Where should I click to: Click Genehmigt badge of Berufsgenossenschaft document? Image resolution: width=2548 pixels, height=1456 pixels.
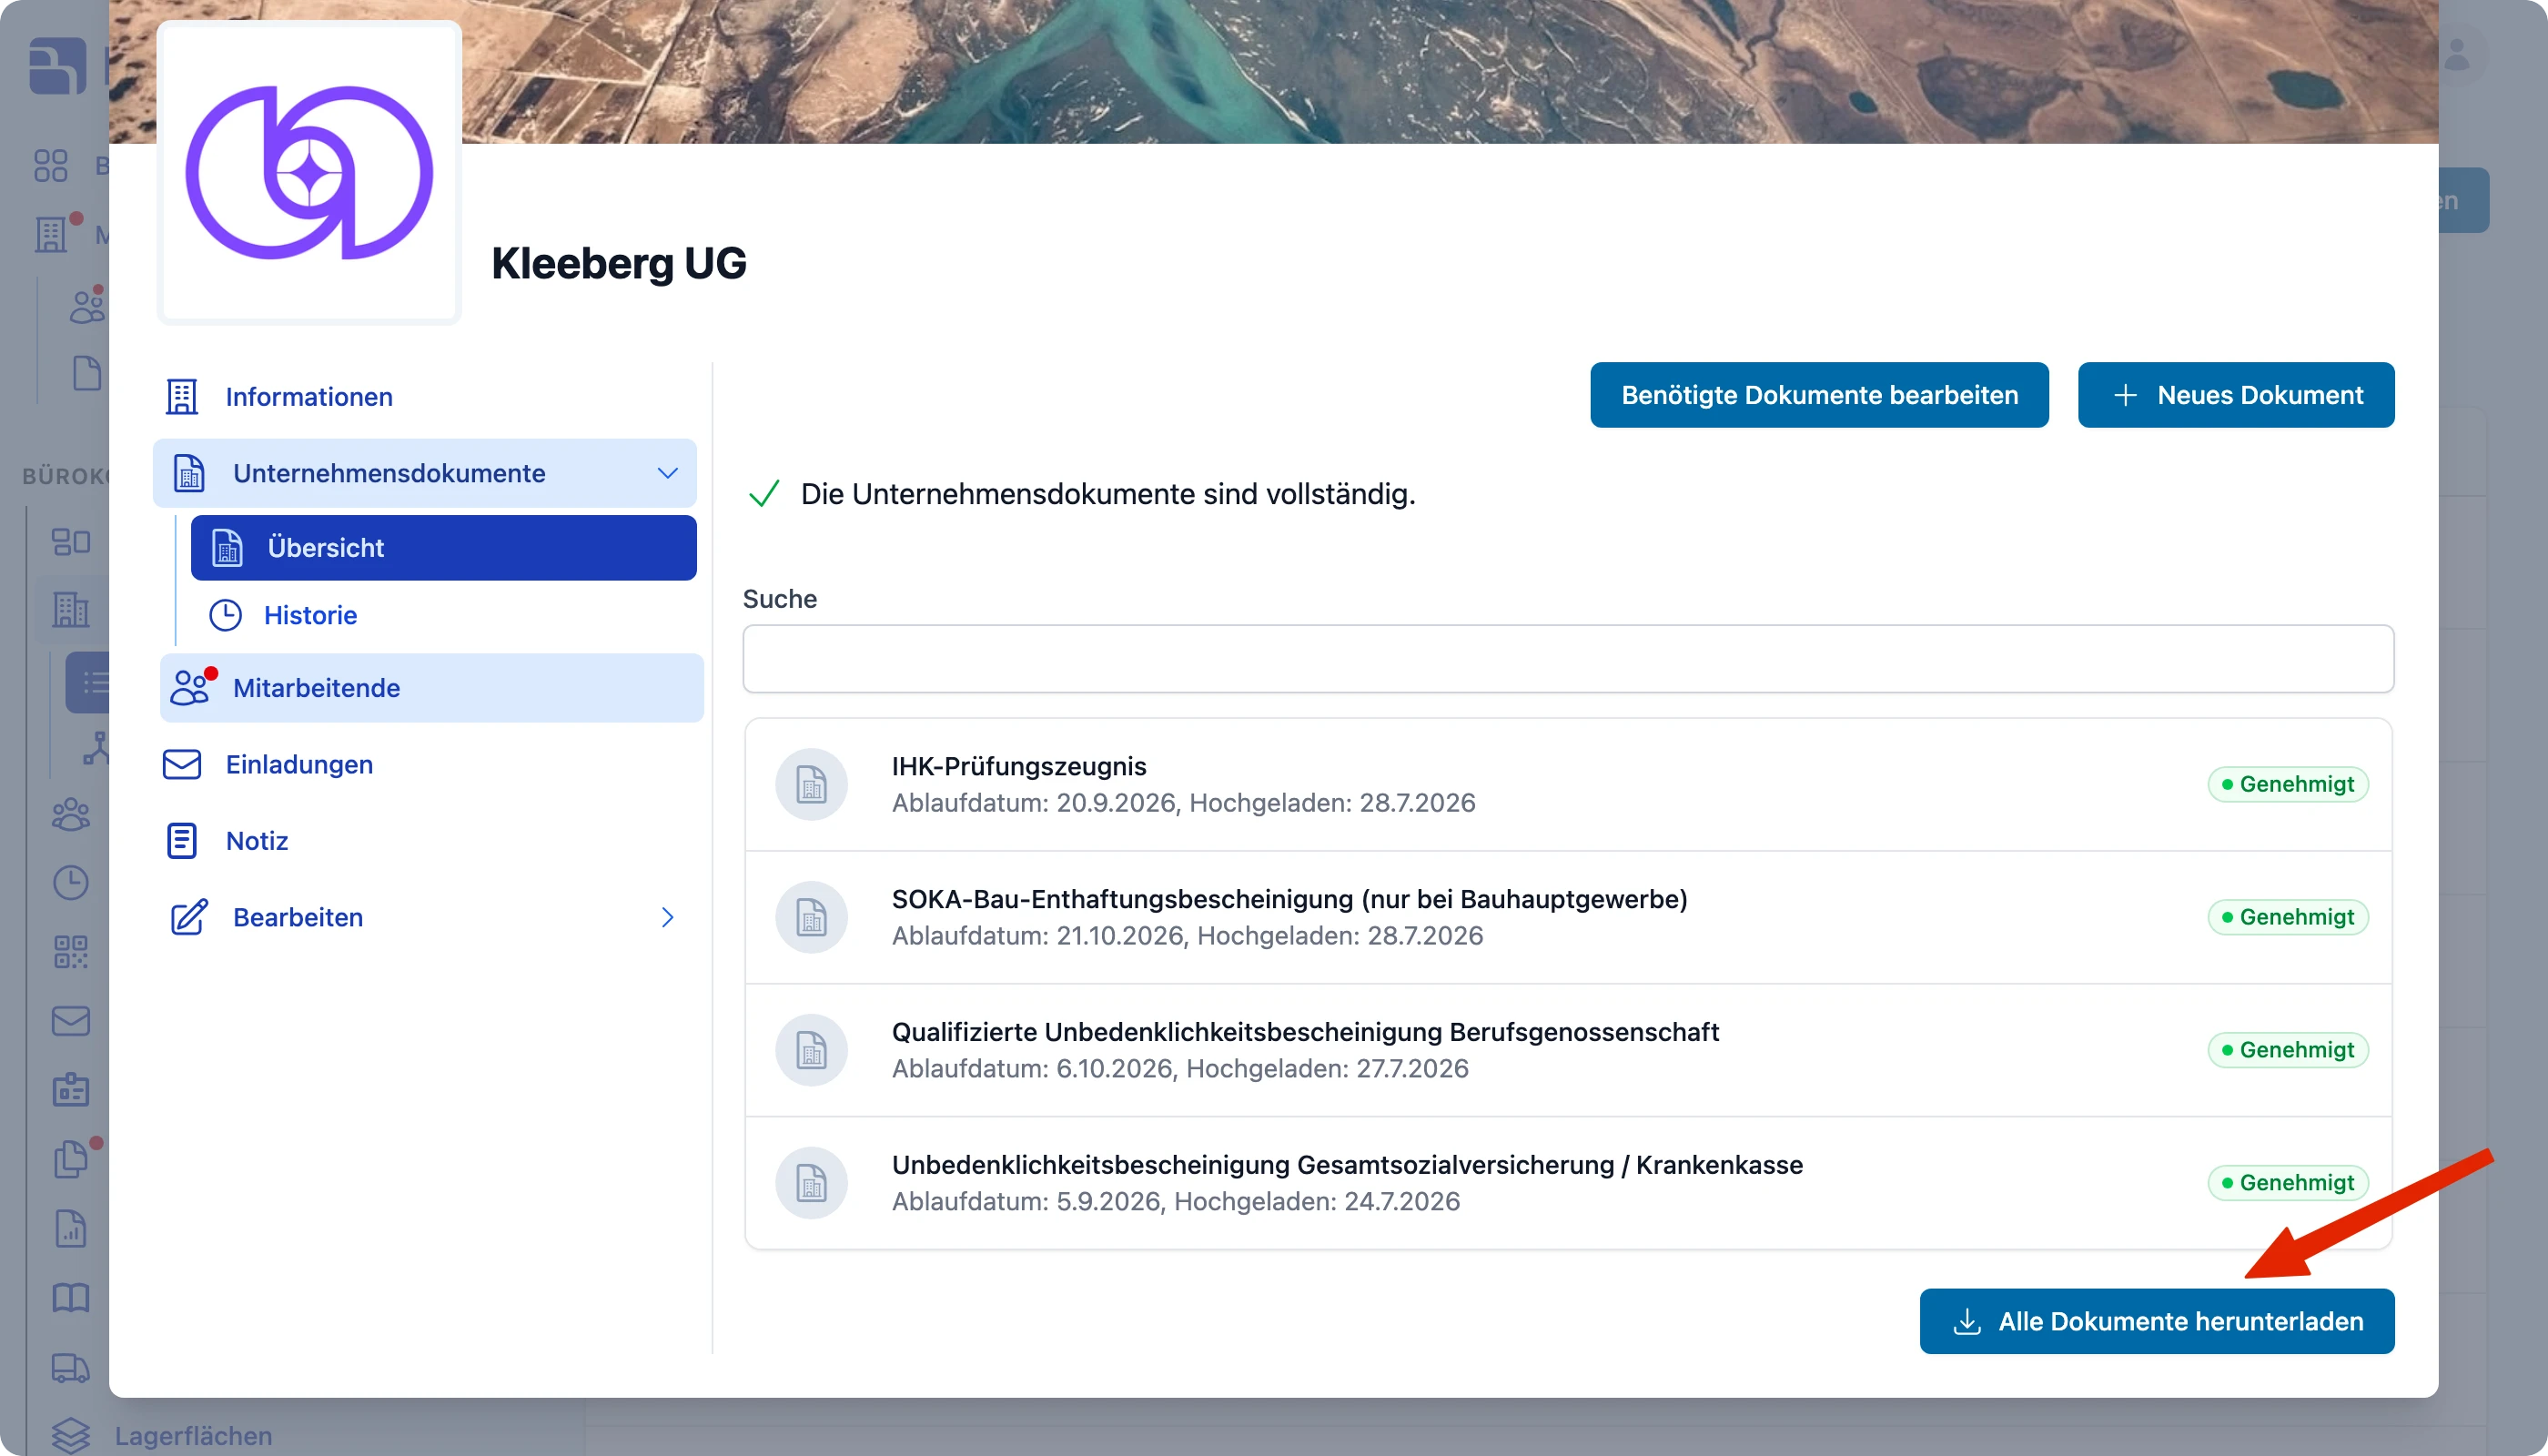[x=2287, y=1050]
